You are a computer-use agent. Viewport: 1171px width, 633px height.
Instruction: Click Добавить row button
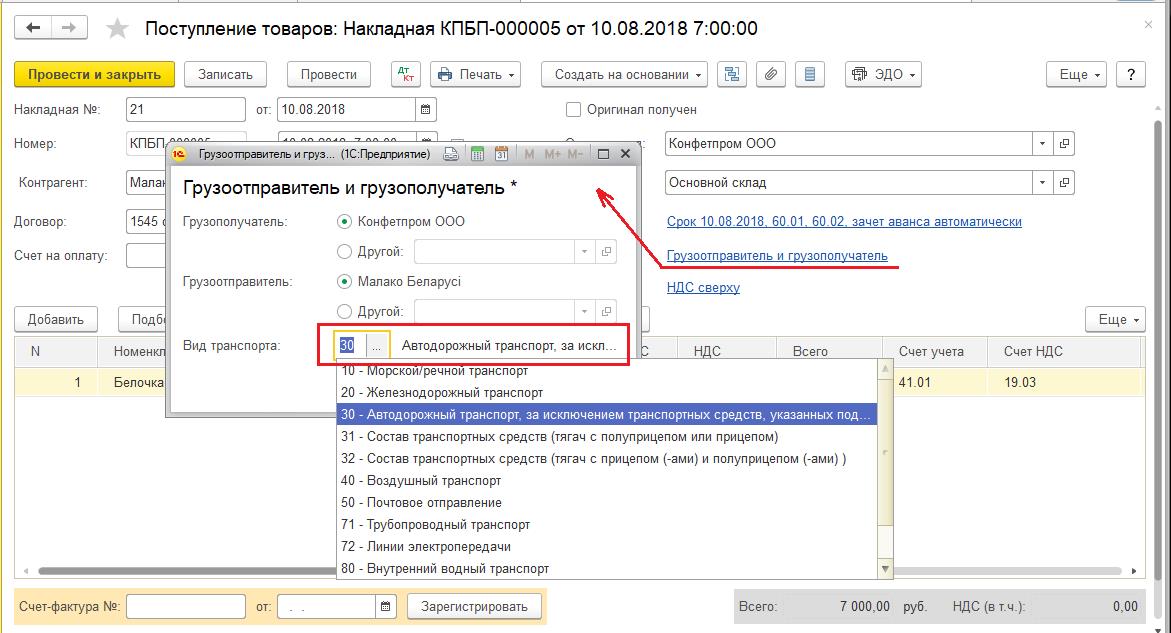[x=56, y=319]
